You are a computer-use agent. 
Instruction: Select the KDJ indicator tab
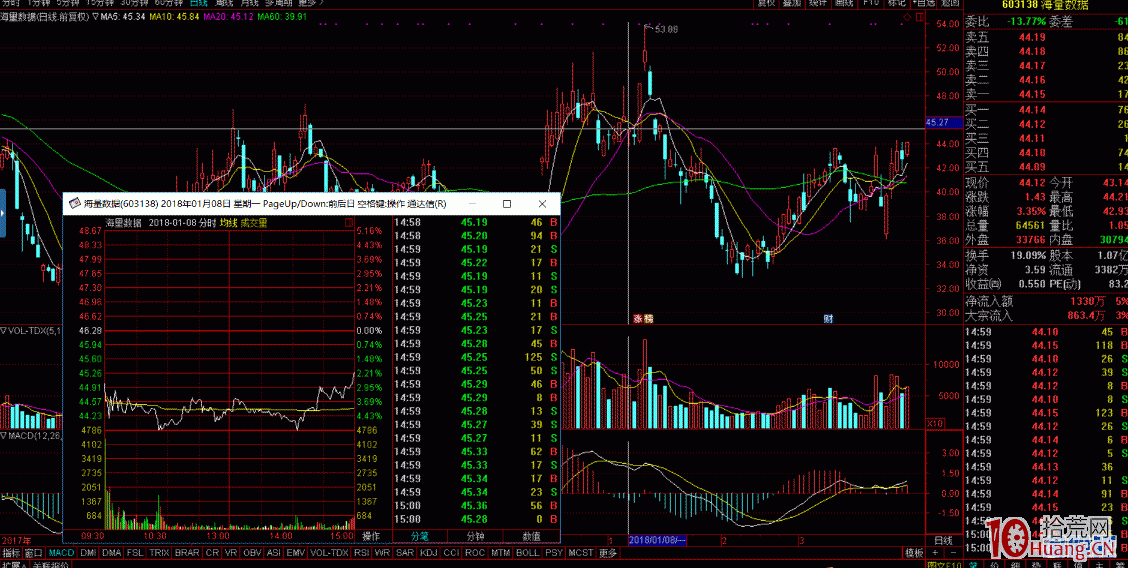(x=428, y=553)
